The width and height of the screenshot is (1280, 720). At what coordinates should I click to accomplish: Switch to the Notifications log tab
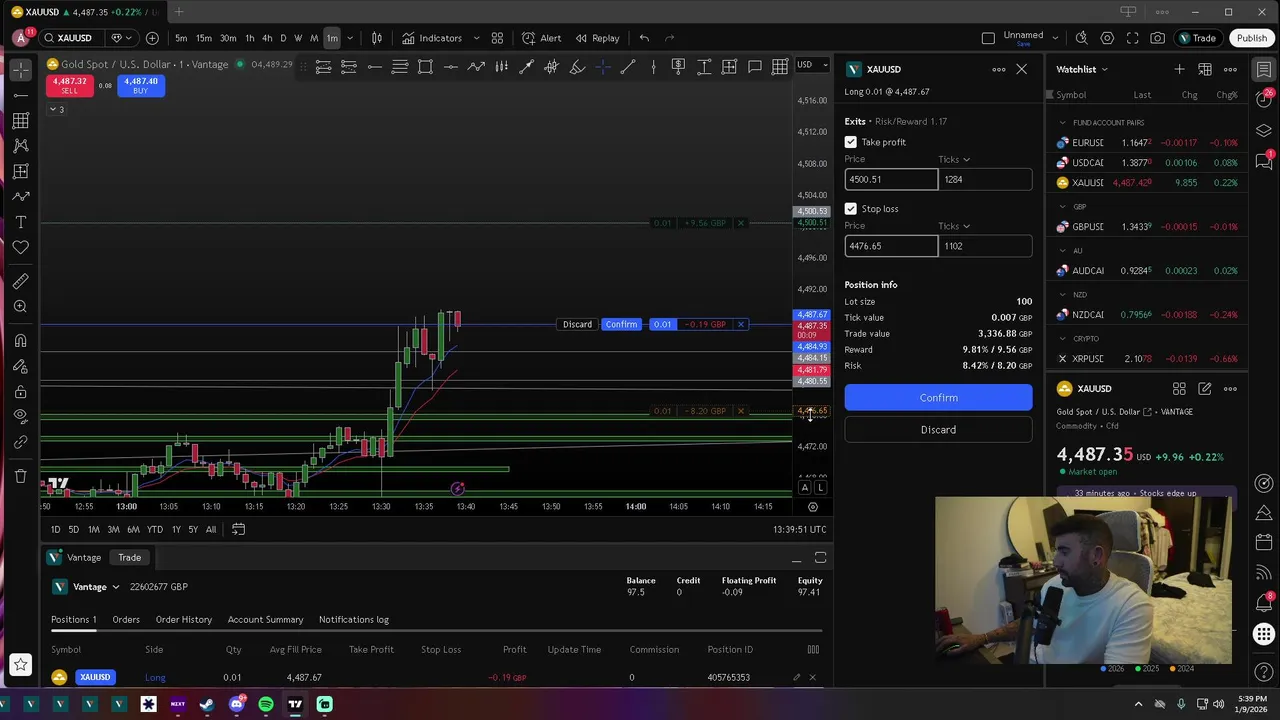[x=354, y=620]
